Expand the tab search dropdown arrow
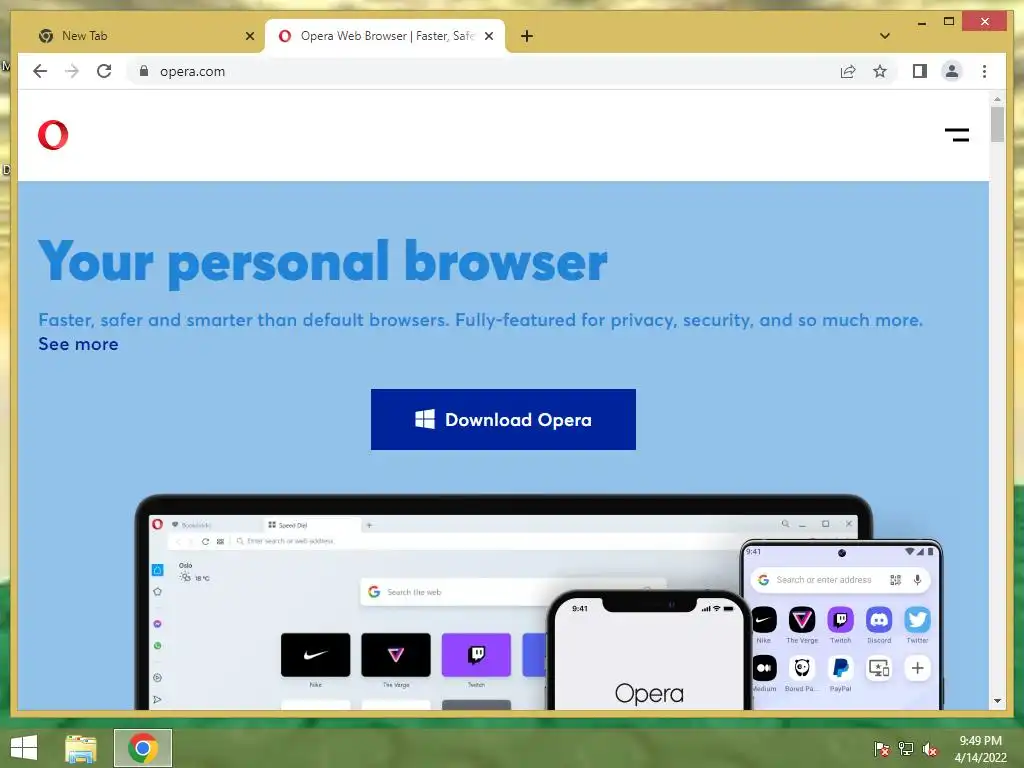Image resolution: width=1024 pixels, height=768 pixels. click(884, 36)
